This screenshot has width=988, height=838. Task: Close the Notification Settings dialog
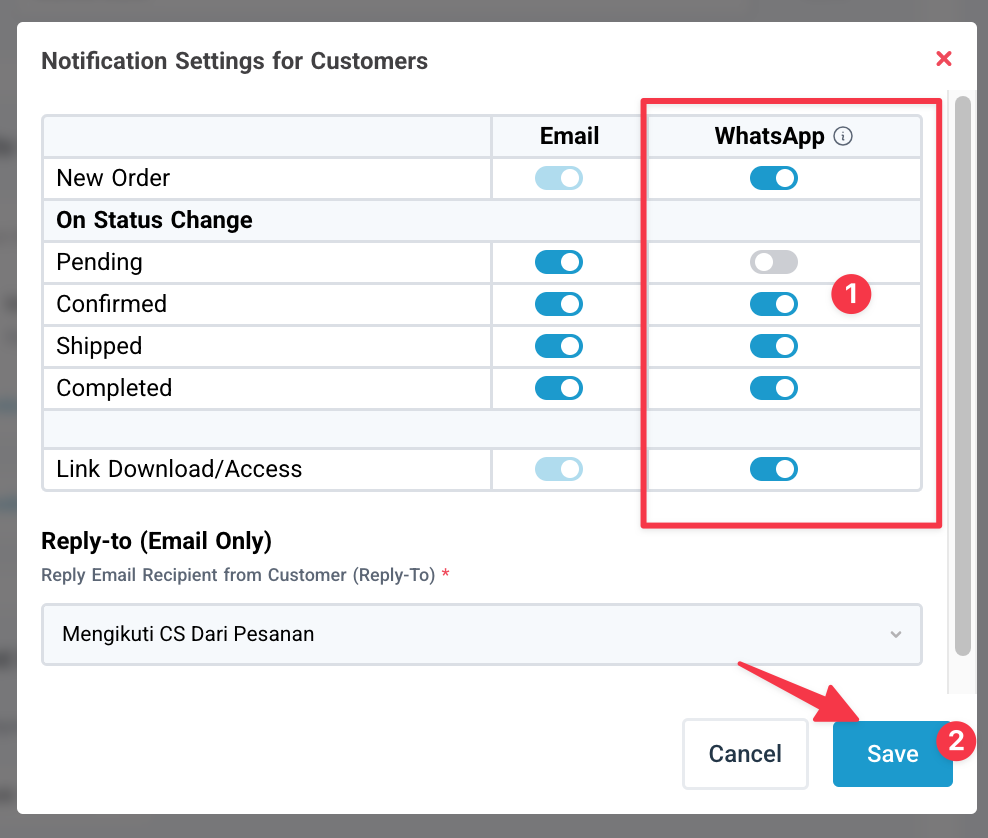click(x=944, y=59)
